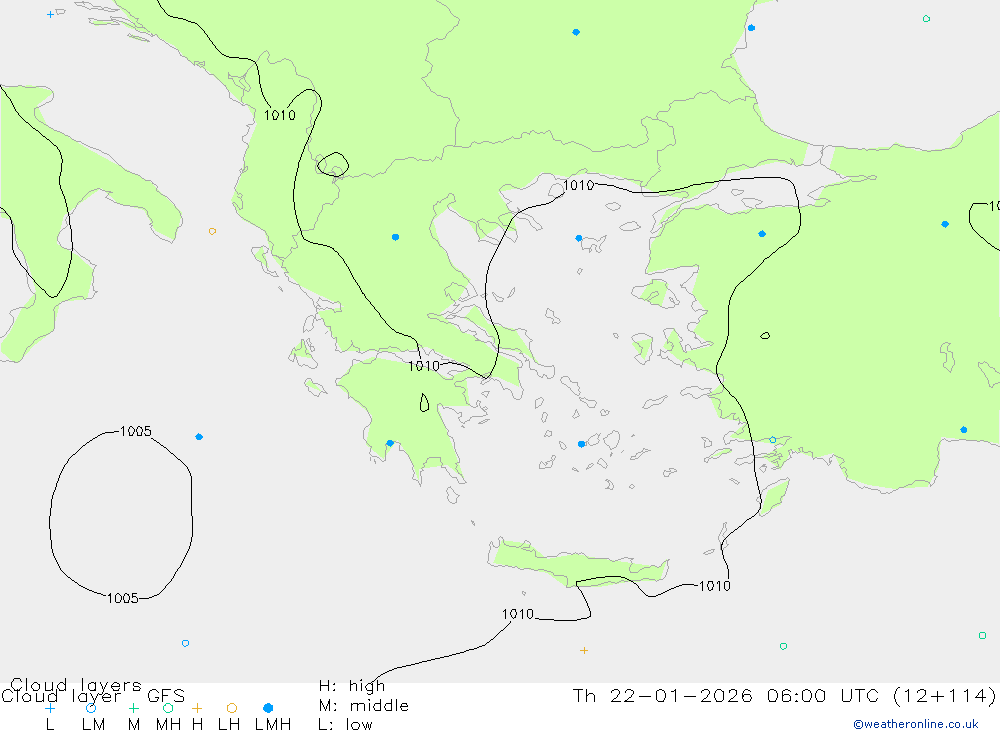Click the filled LMH dot on the Black Sea coast
Image resolution: width=1000 pixels, height=733 pixels.
[751, 27]
